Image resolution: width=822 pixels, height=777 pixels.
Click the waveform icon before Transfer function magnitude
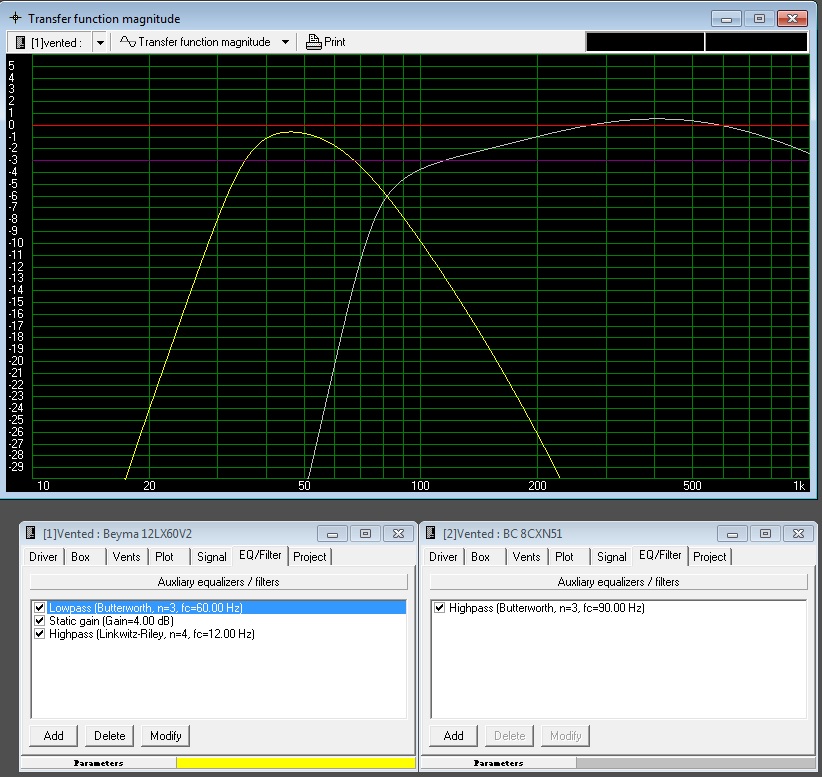click(127, 42)
